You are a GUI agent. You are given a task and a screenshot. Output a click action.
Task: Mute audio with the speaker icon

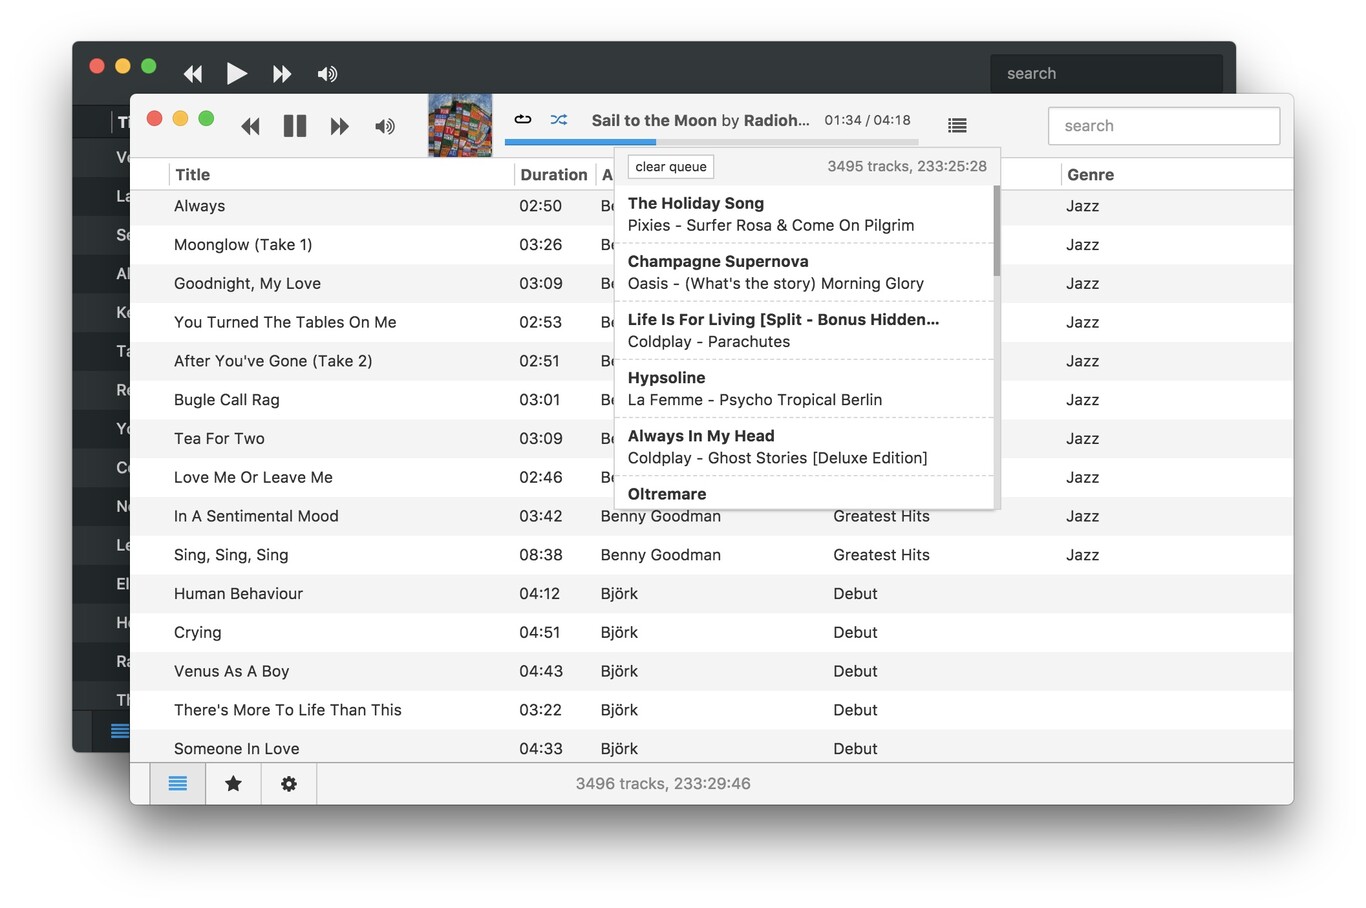tap(385, 126)
